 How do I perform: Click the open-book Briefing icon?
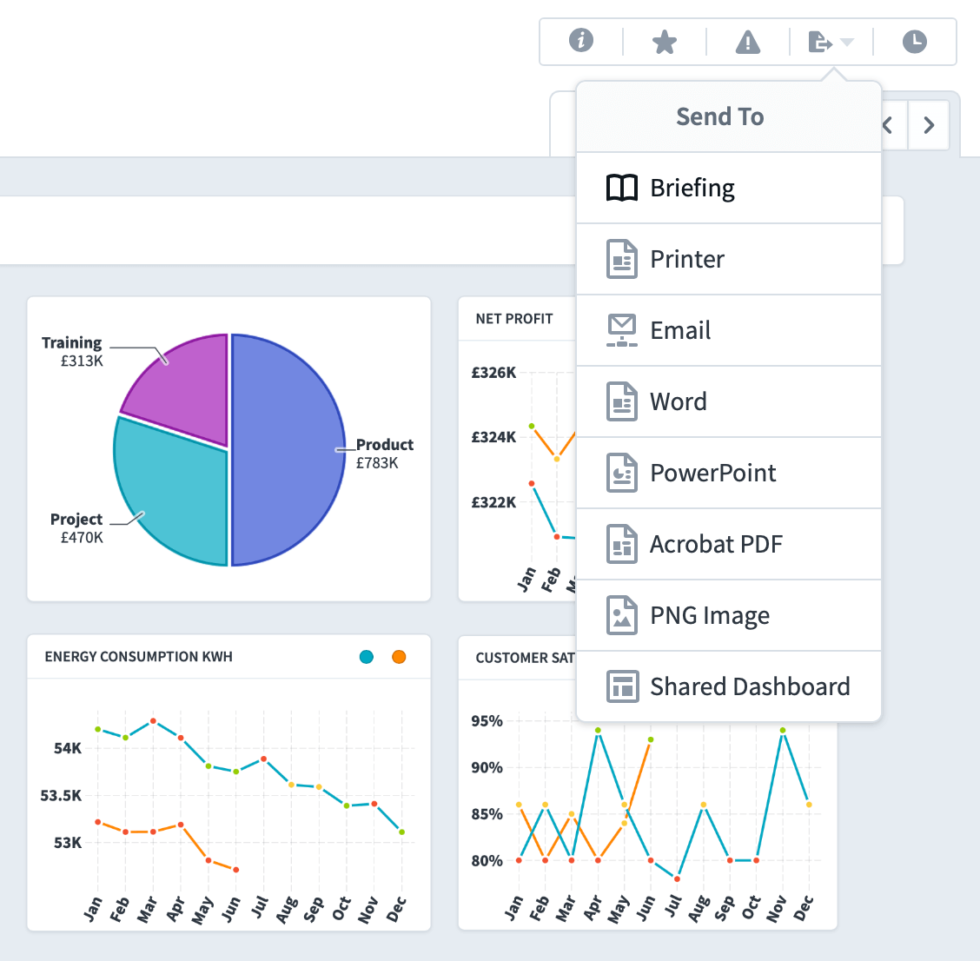(621, 187)
